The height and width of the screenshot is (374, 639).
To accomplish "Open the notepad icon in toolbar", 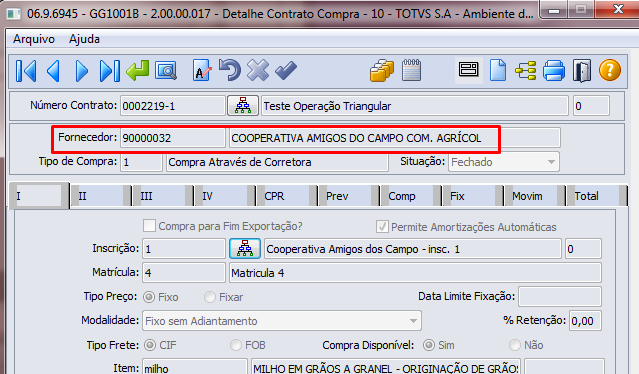I will [412, 70].
